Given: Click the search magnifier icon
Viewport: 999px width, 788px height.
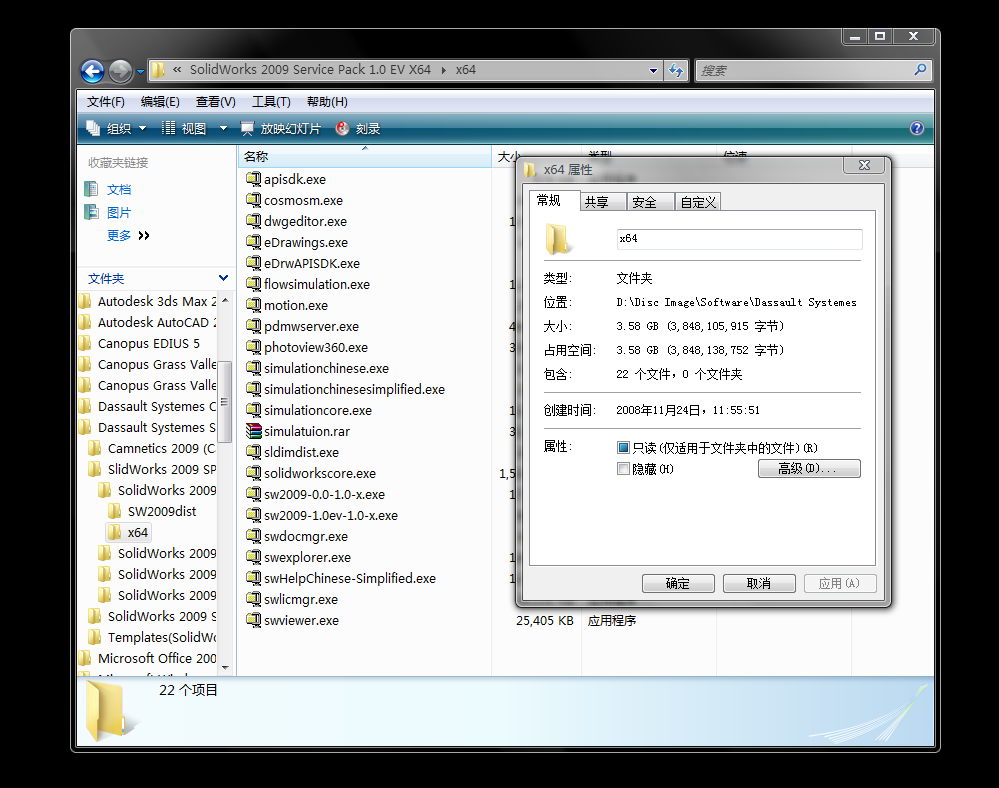Looking at the screenshot, I should tap(920, 70).
